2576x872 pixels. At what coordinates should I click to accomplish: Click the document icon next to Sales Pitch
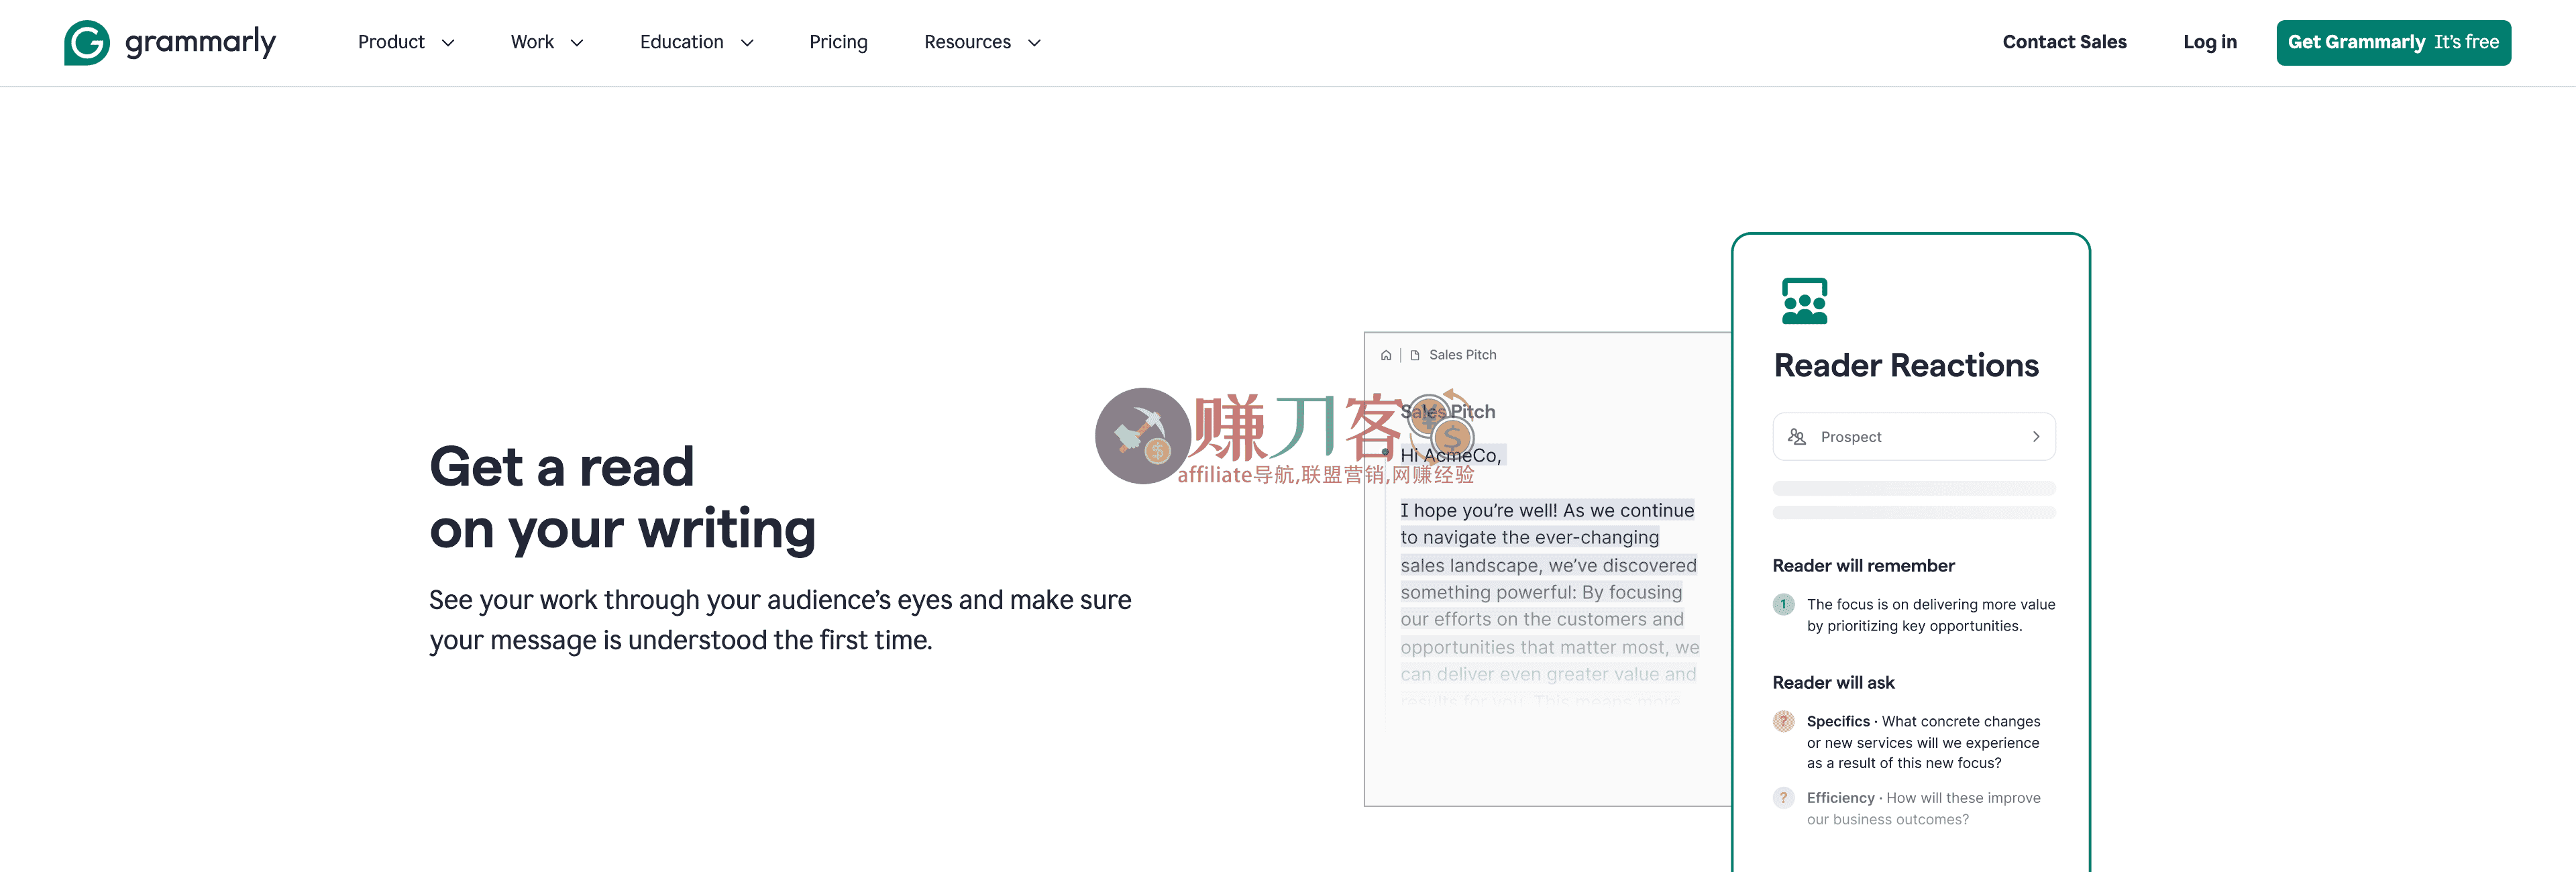tap(1414, 354)
